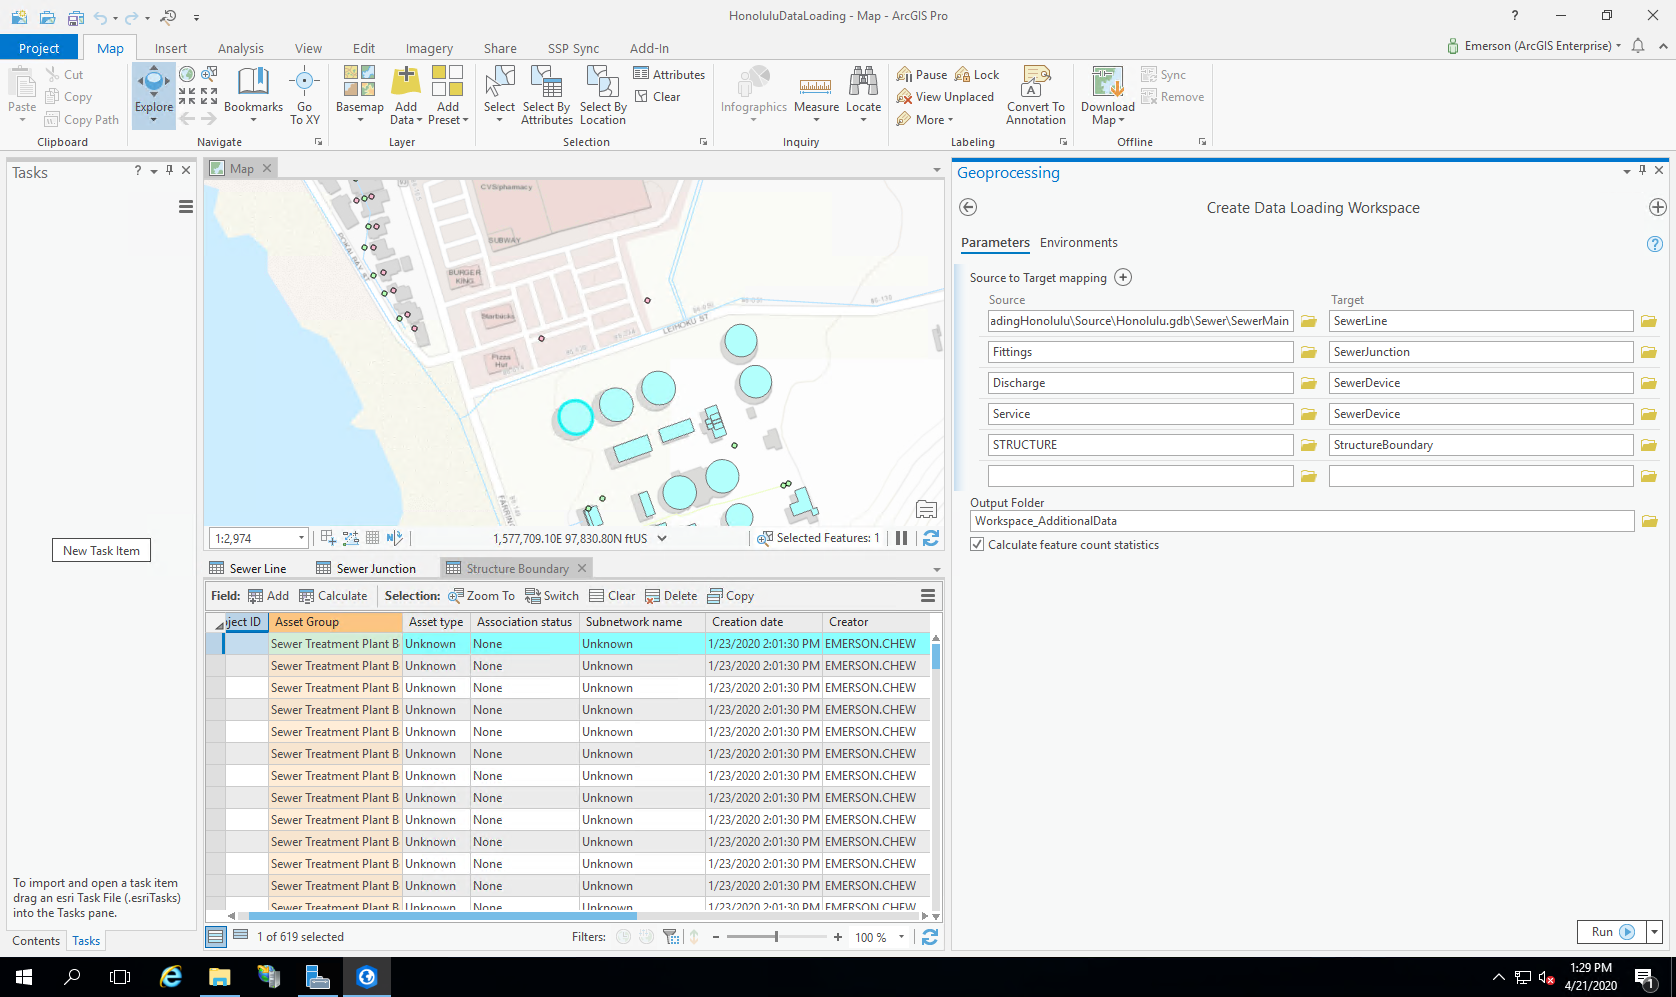Open the Basemap gallery
The width and height of the screenshot is (1676, 997).
(359, 95)
